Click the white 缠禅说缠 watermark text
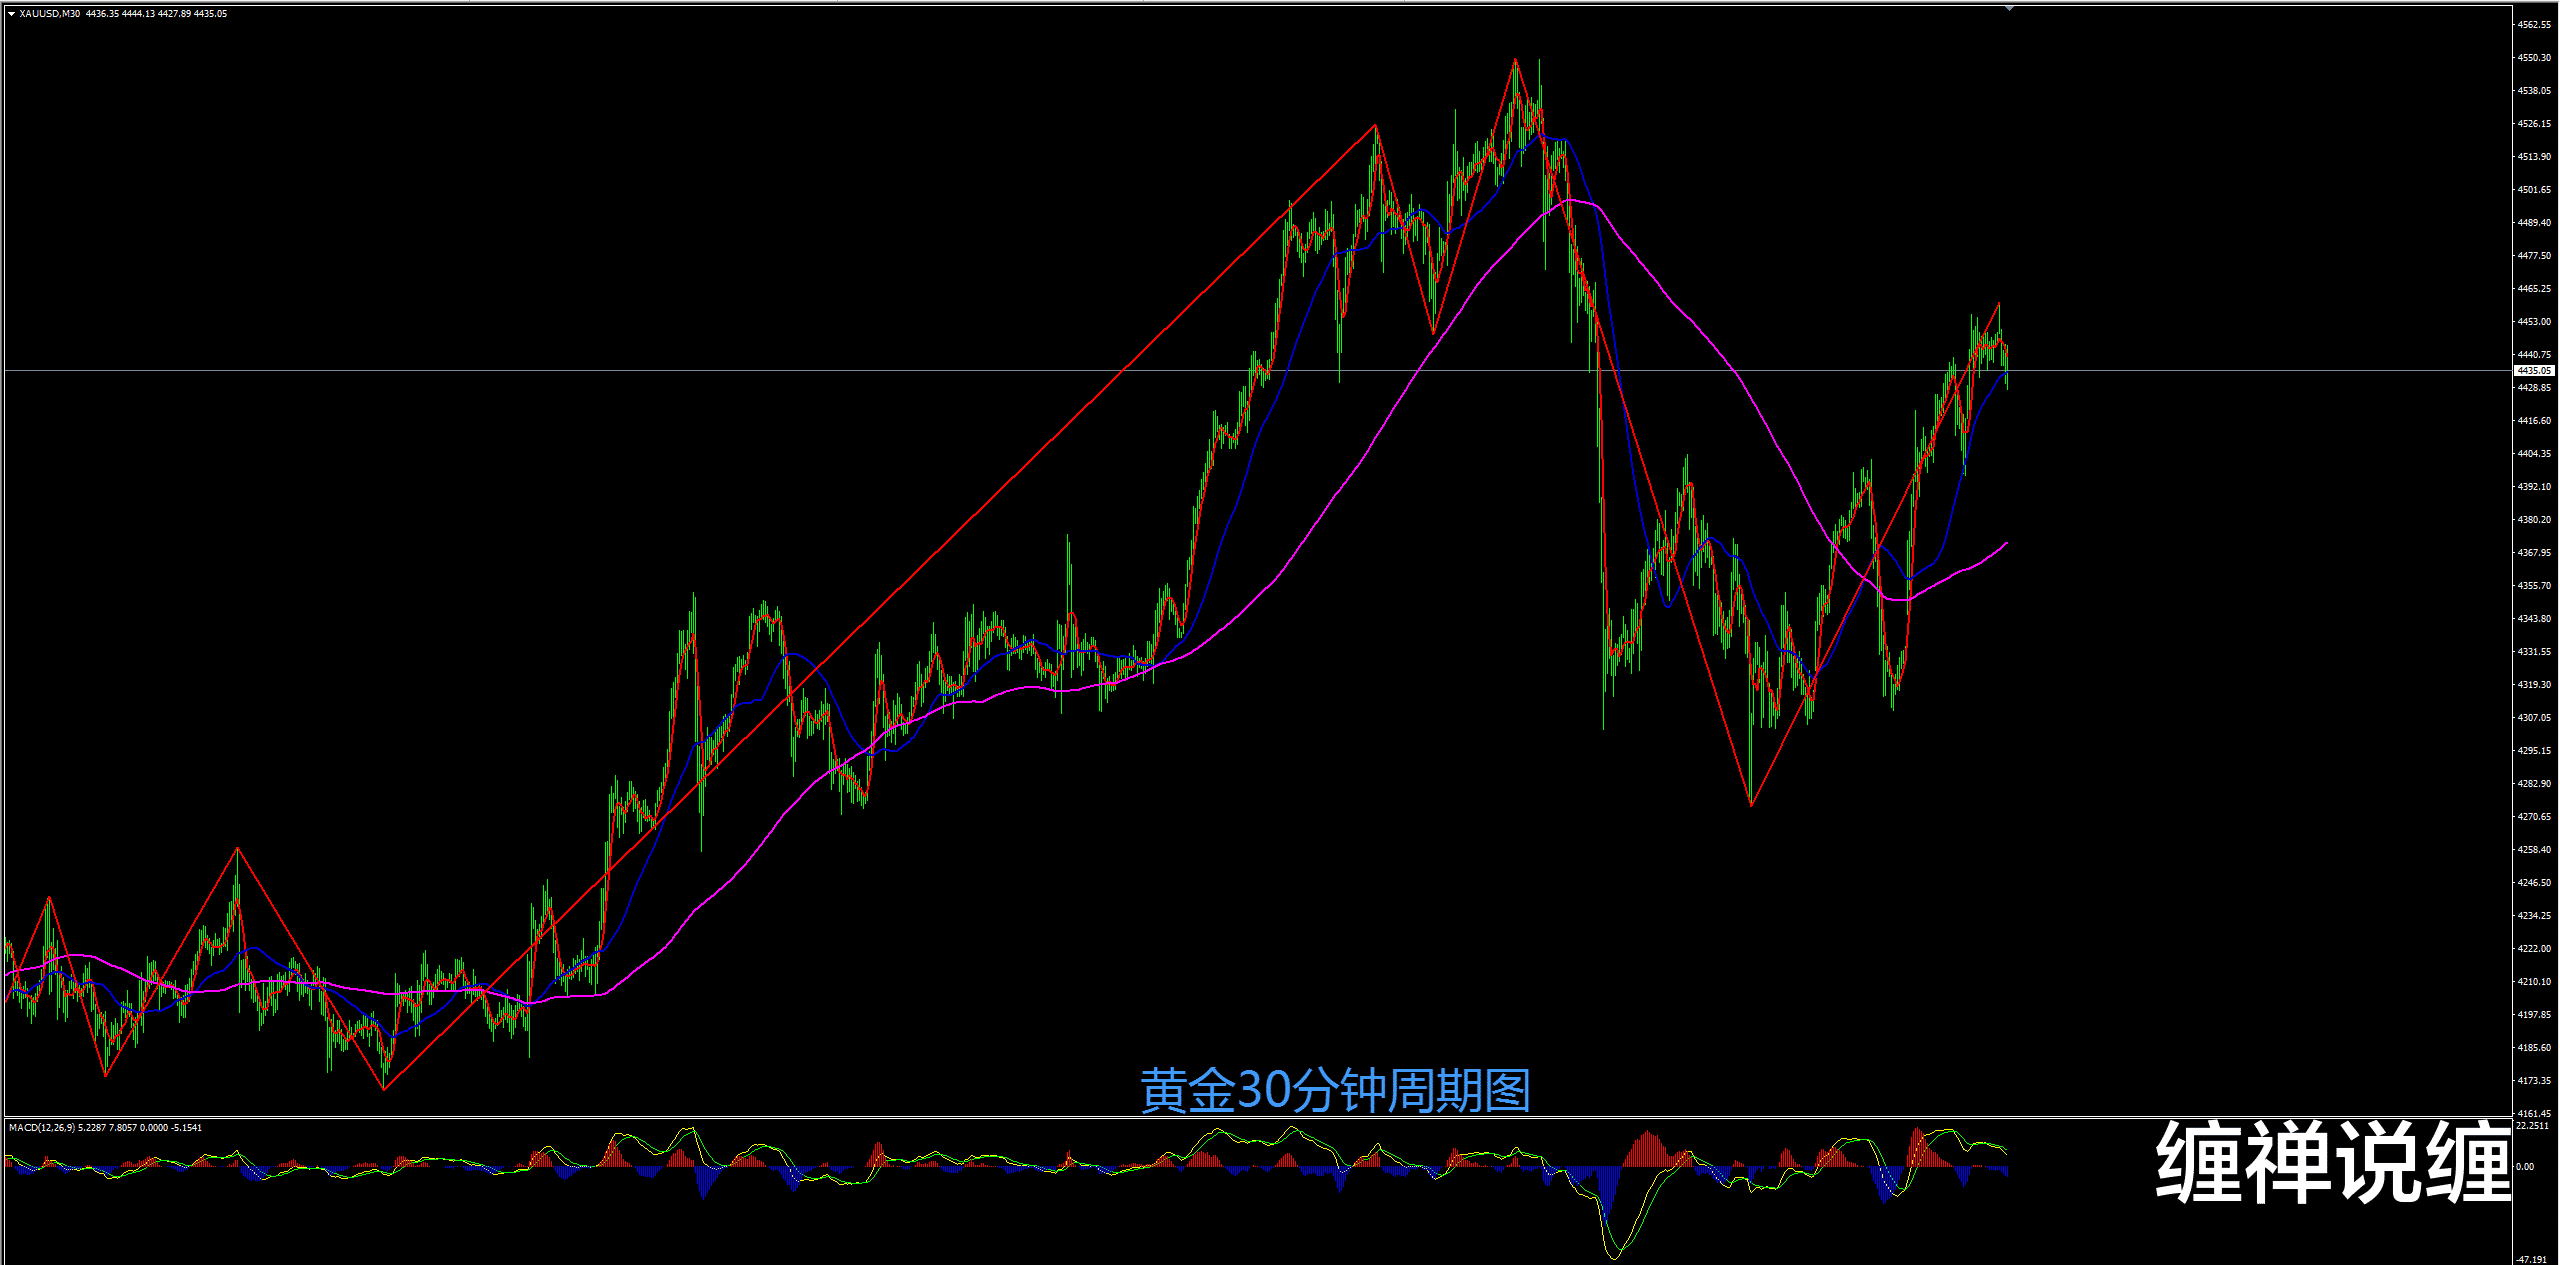The height and width of the screenshot is (1265, 2560). coord(2333,1162)
